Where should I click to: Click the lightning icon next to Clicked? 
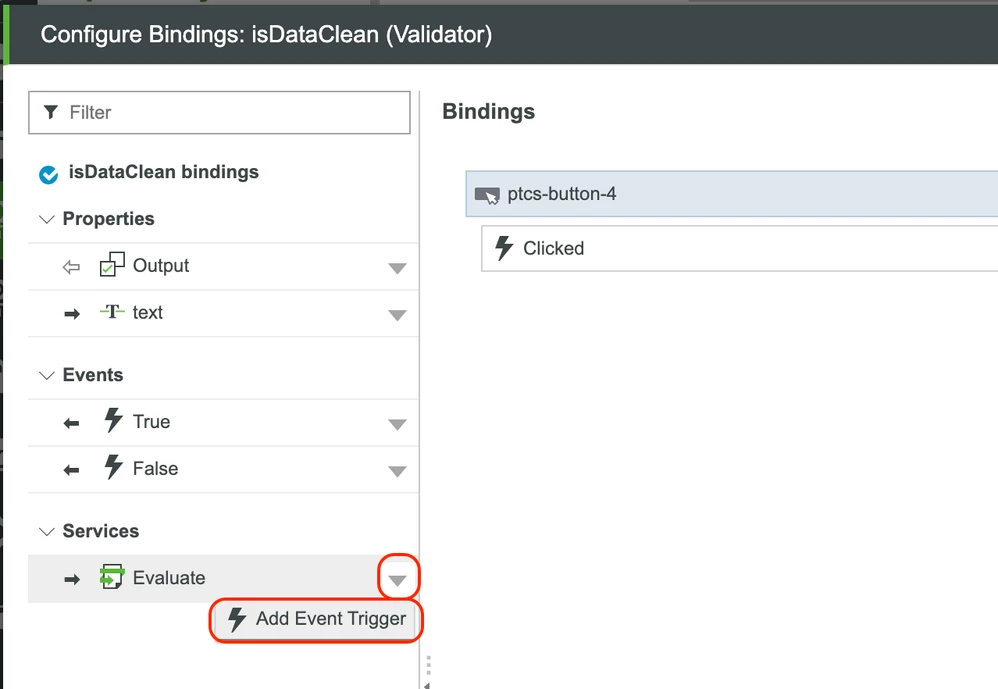(x=504, y=248)
